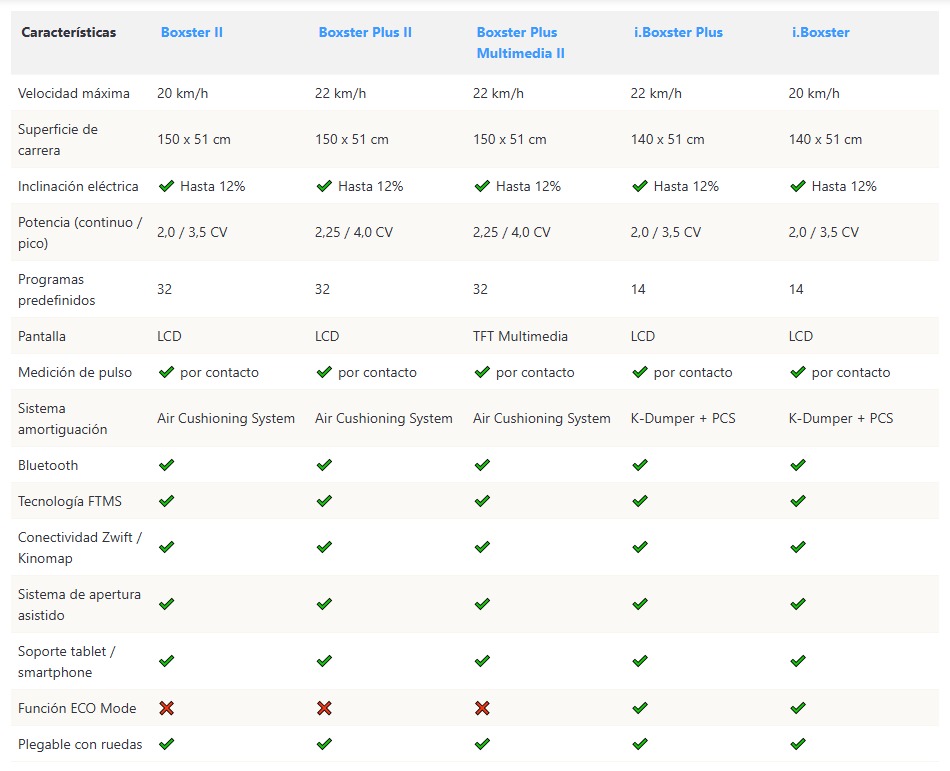
Task: Open the Boxster II product link
Action: click(x=191, y=32)
